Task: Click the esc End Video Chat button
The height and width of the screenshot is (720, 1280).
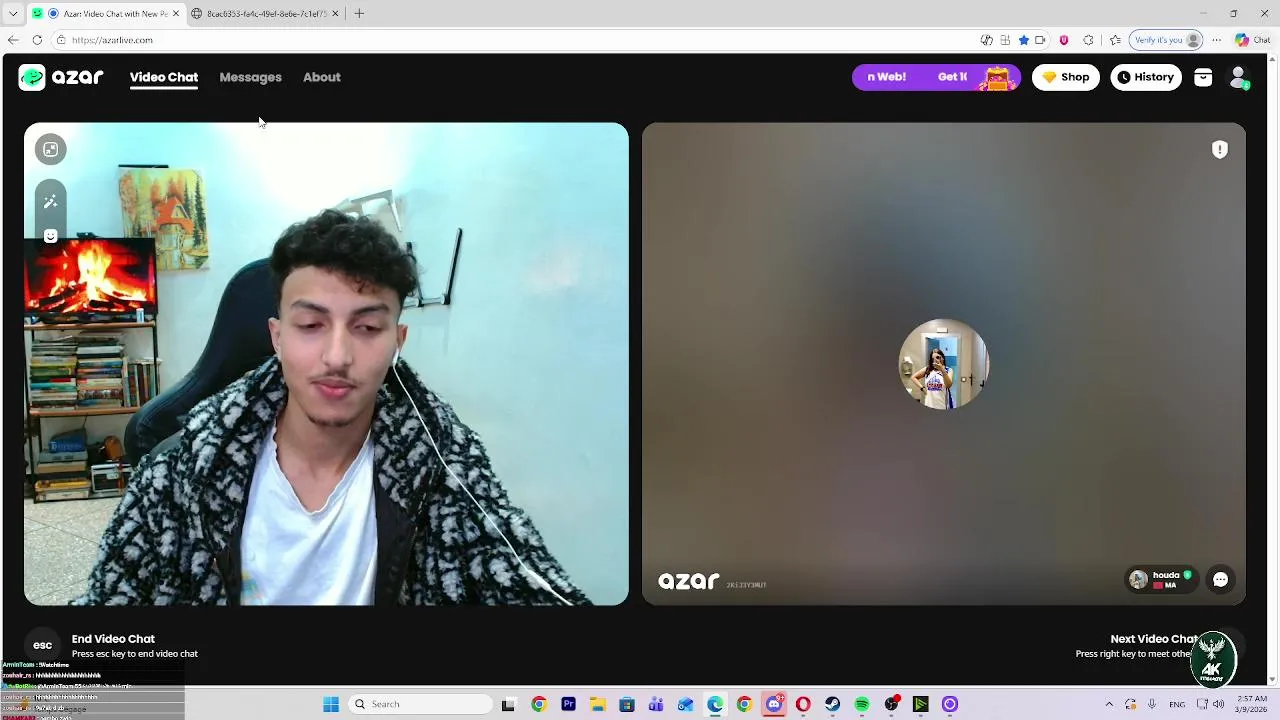Action: [x=42, y=645]
